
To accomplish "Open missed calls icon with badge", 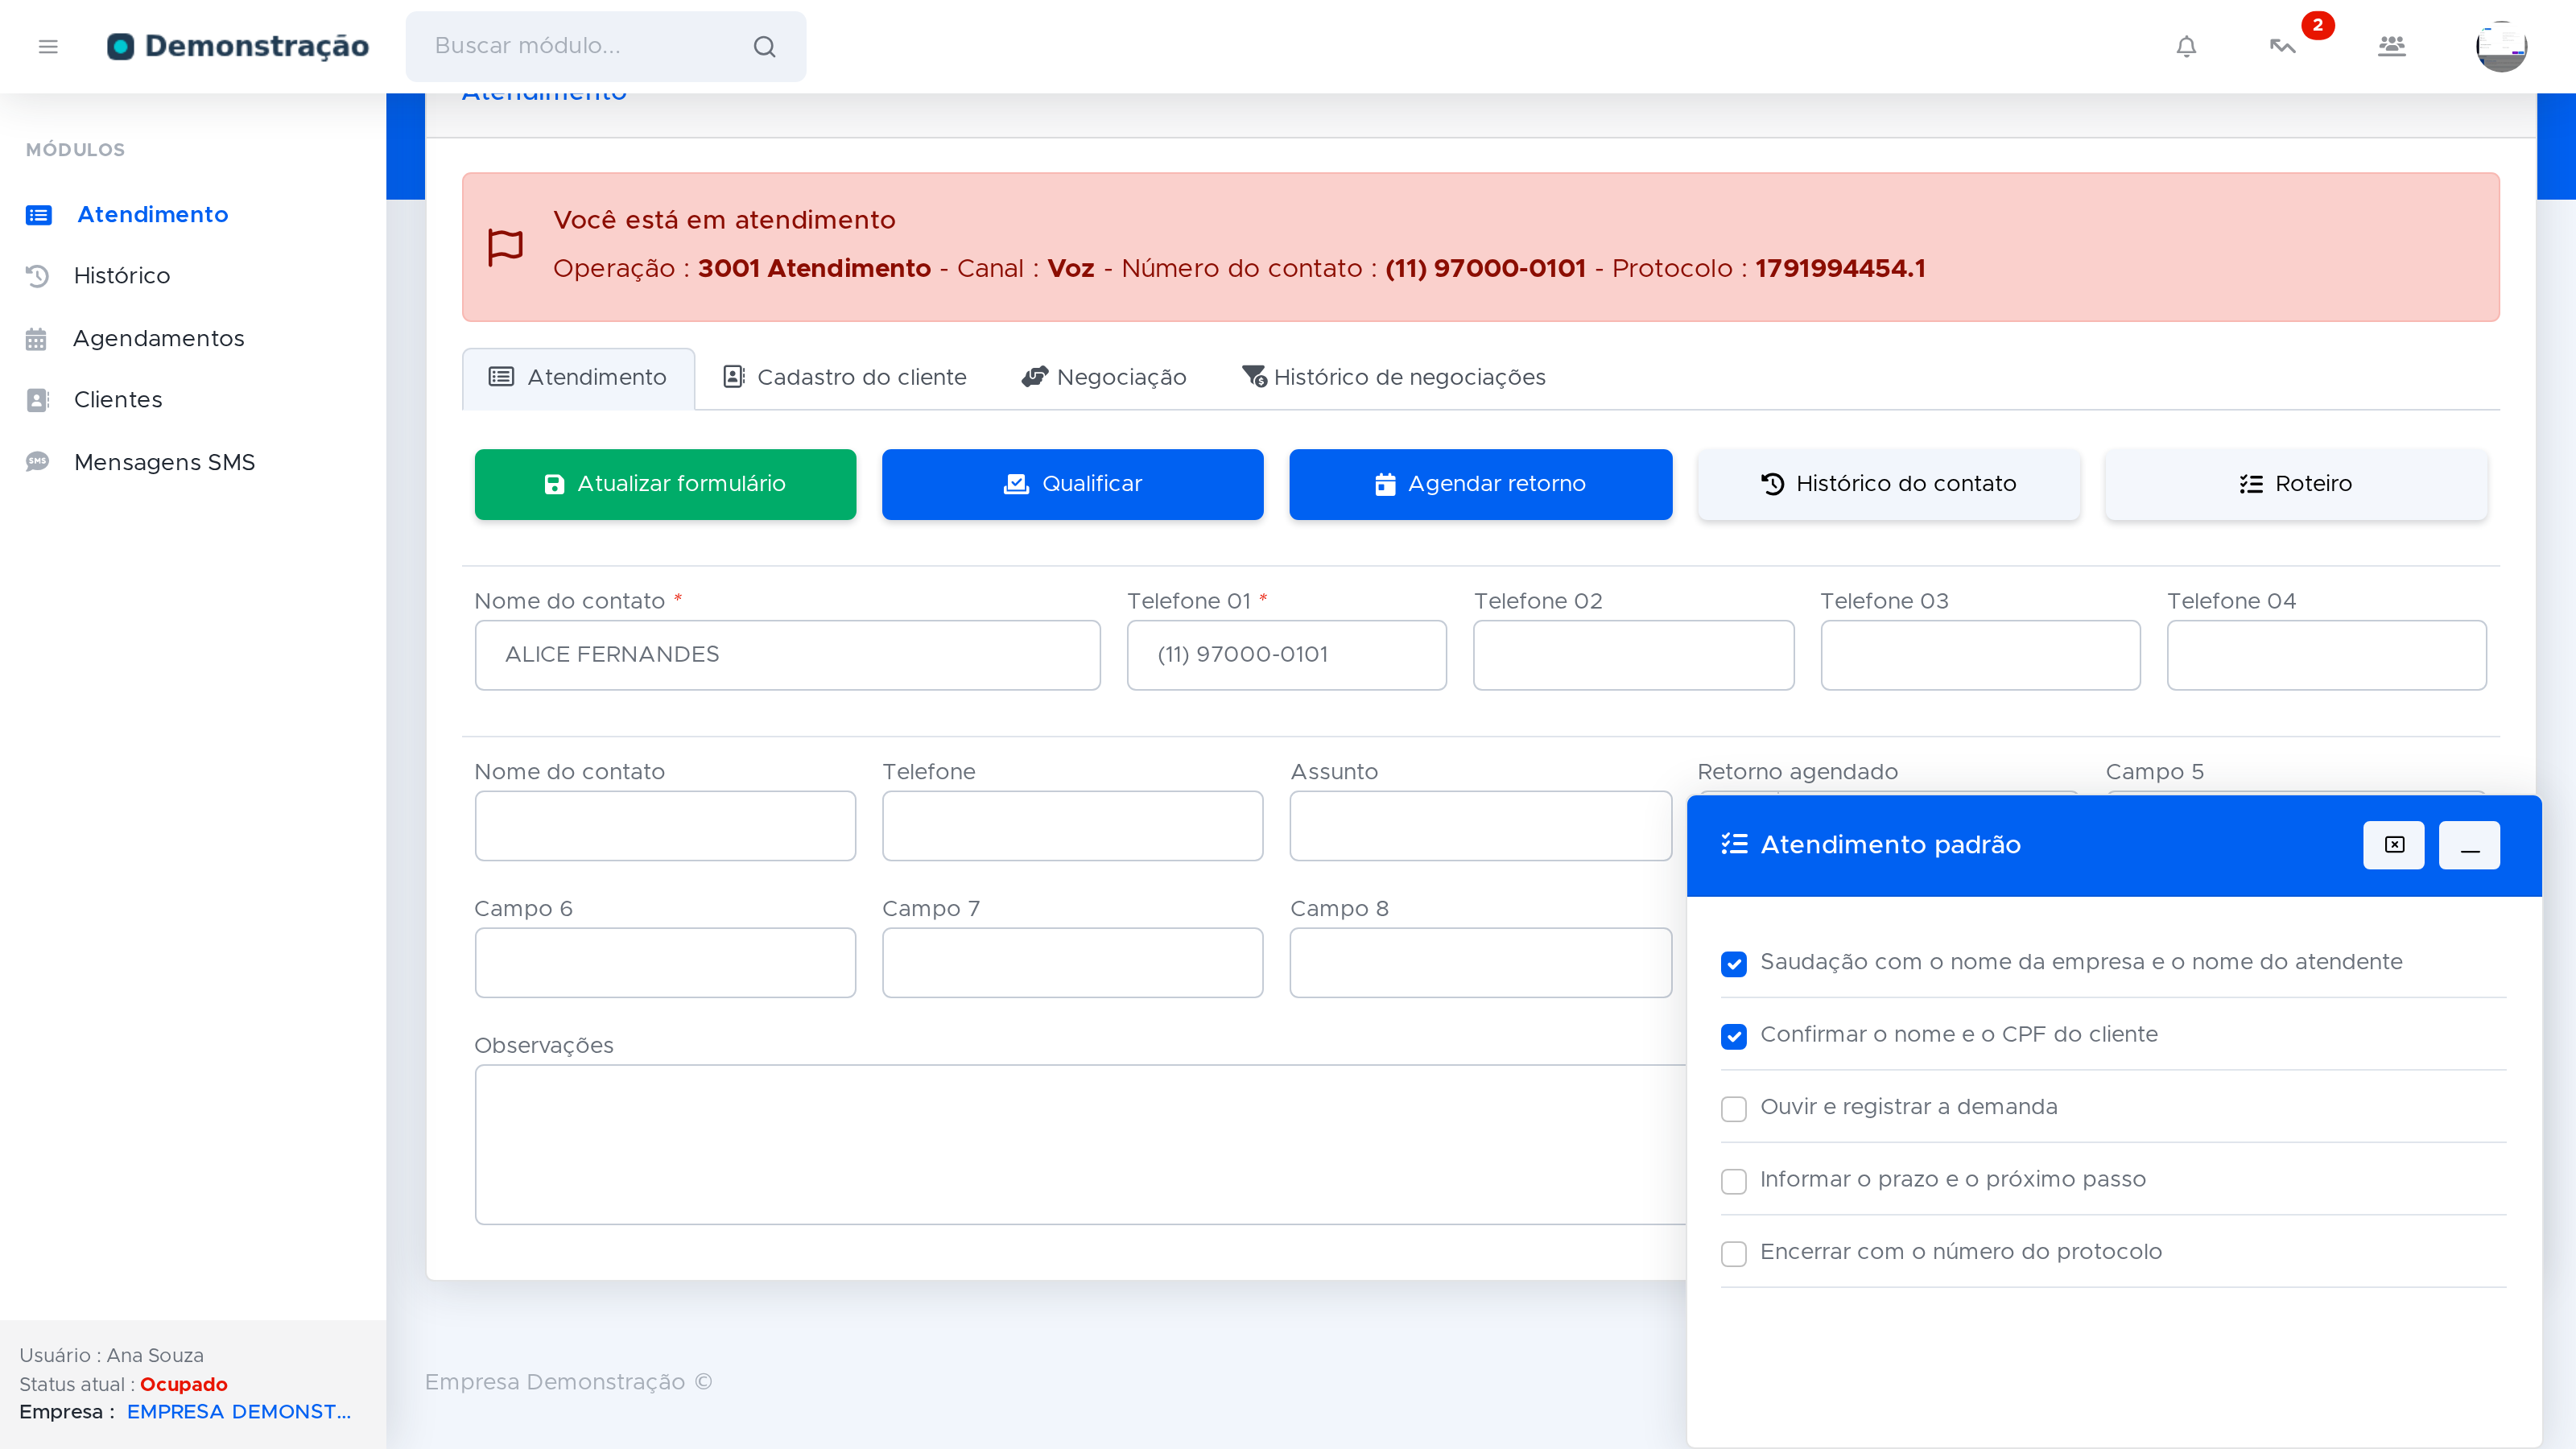I will [2283, 47].
